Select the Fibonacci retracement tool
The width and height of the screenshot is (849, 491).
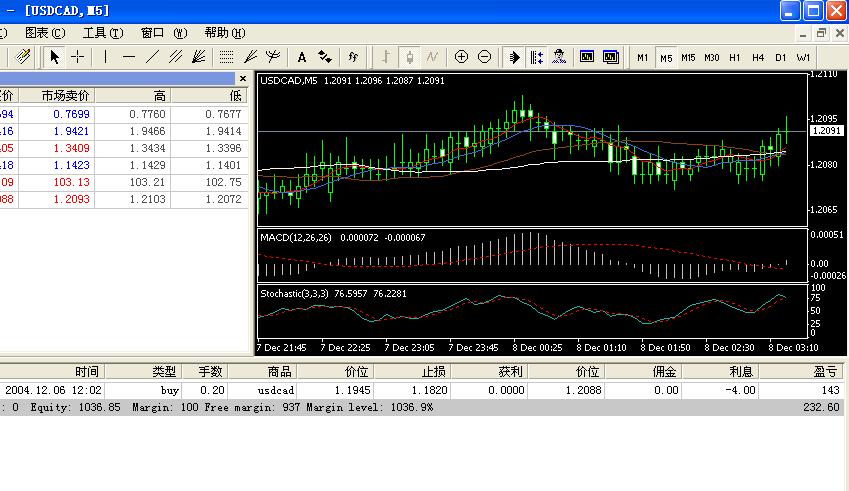[226, 57]
